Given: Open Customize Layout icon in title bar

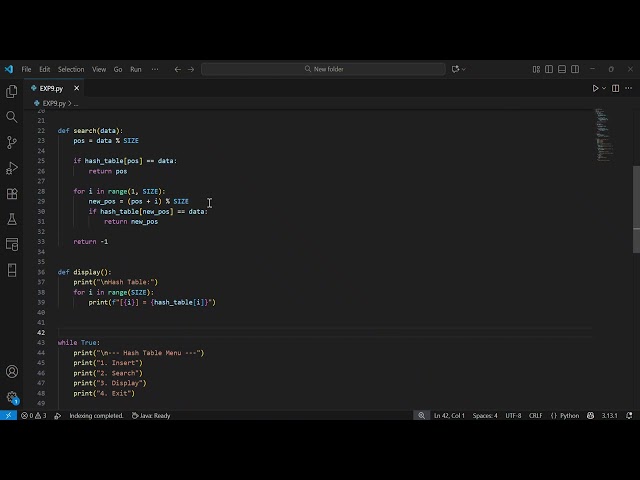Looking at the screenshot, I should coord(536,69).
